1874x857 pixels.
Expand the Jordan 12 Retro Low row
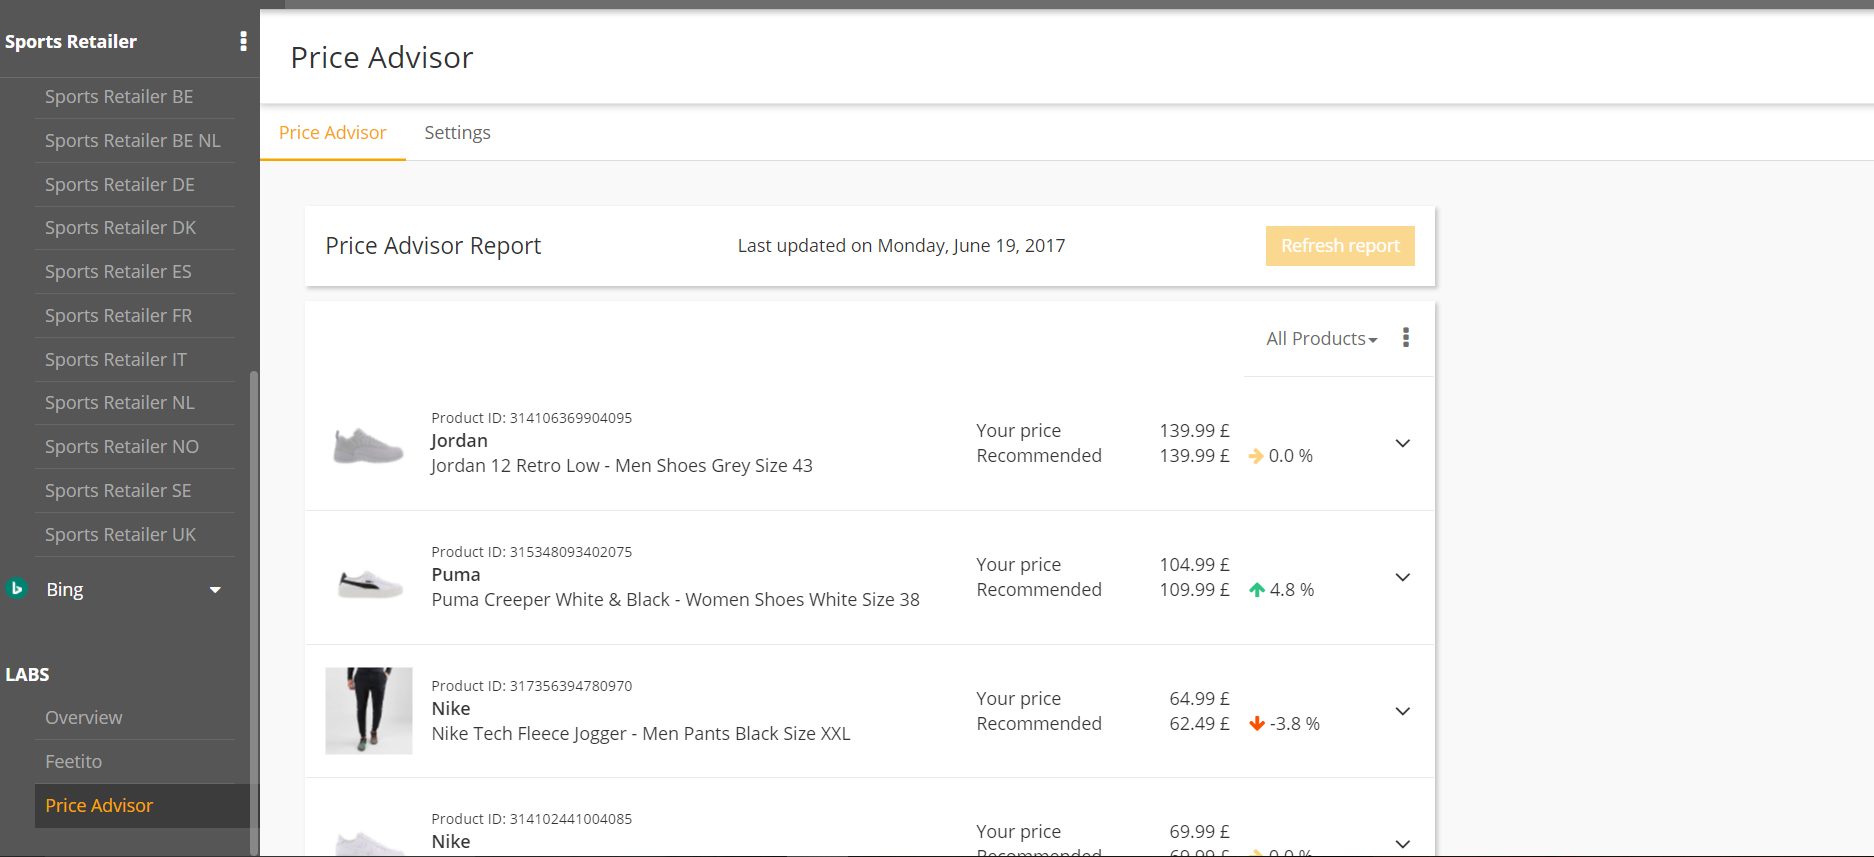1403,443
